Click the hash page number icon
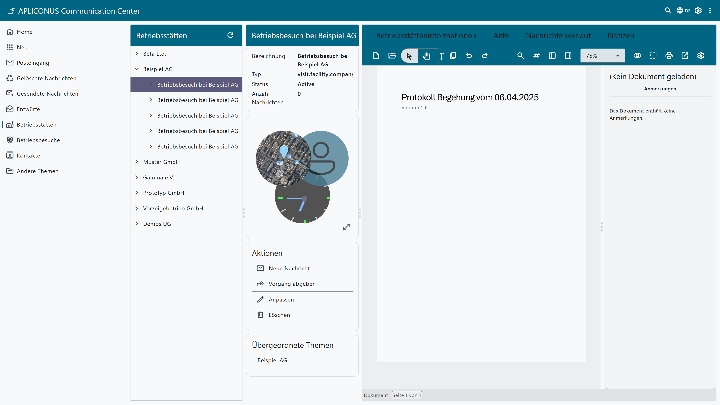 (536, 56)
